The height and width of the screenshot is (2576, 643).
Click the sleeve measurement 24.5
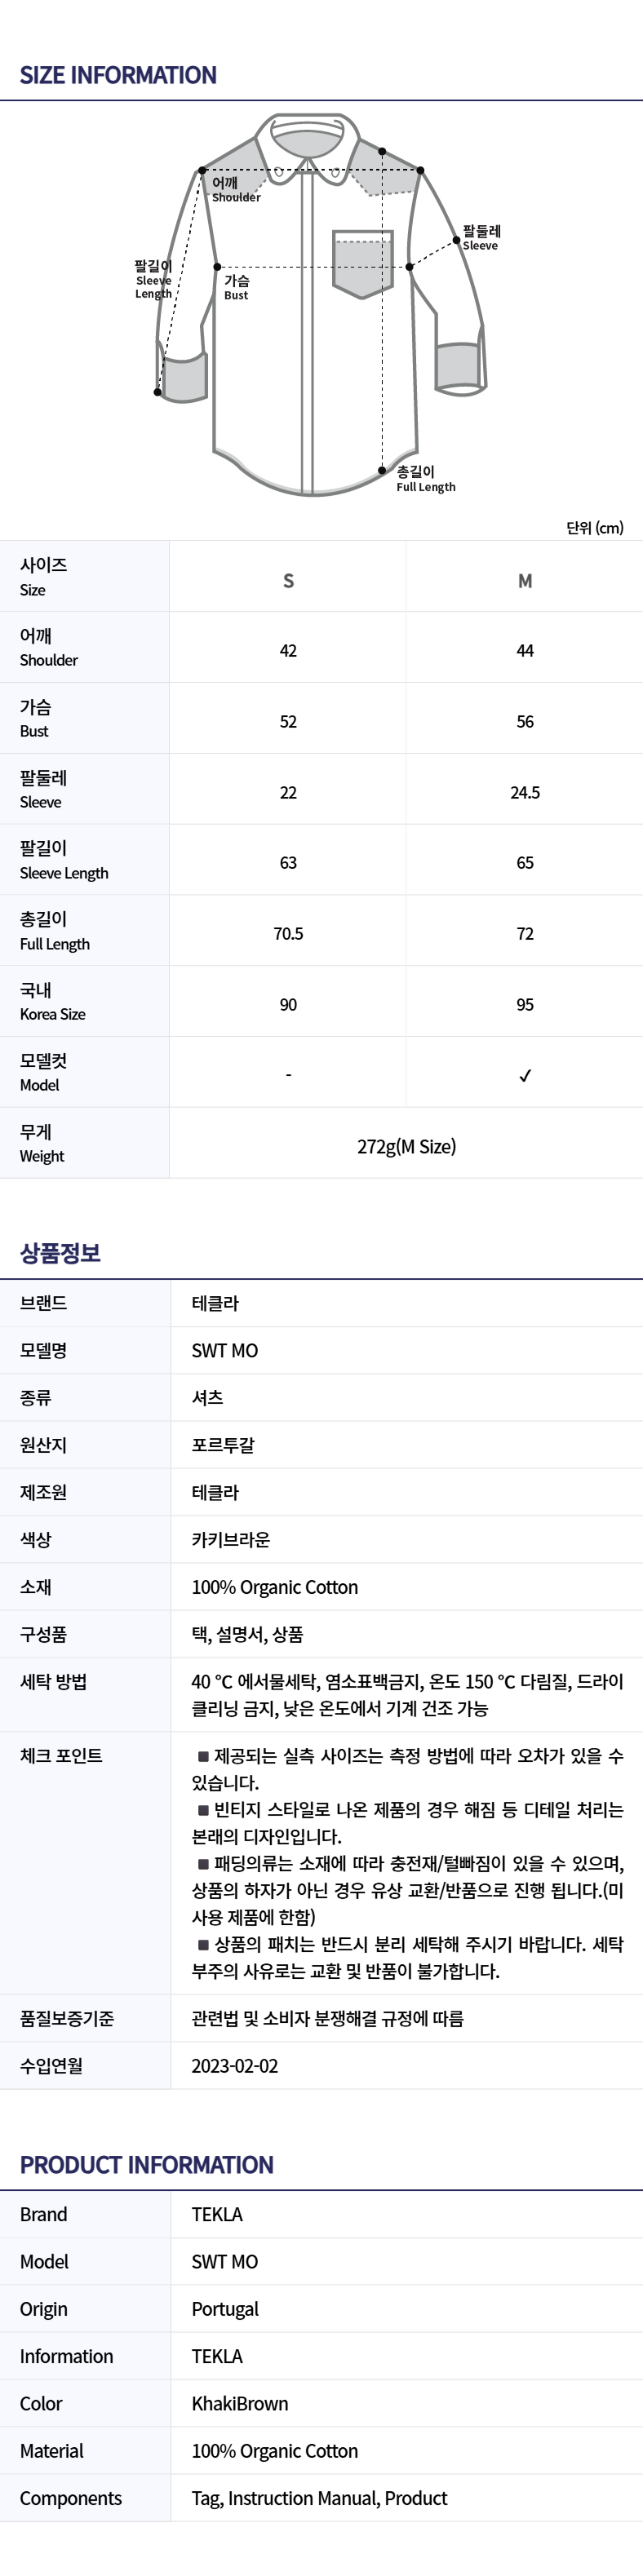point(525,793)
